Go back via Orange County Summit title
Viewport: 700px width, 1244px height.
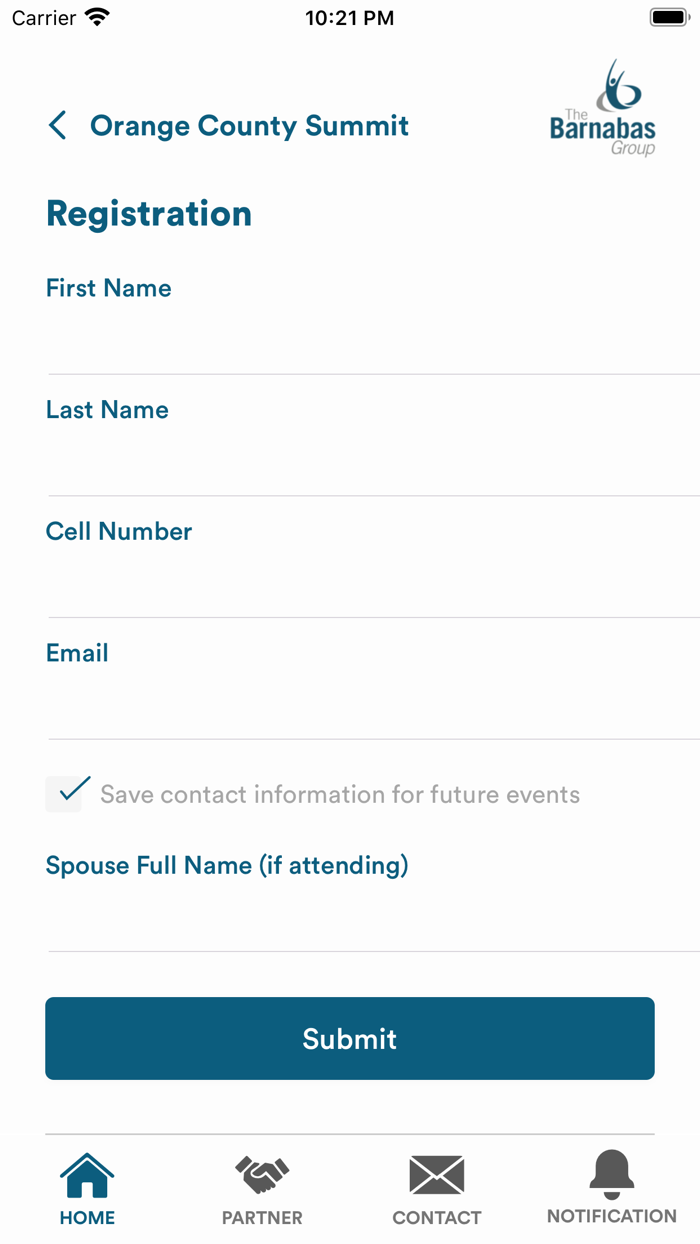pyautogui.click(x=249, y=126)
